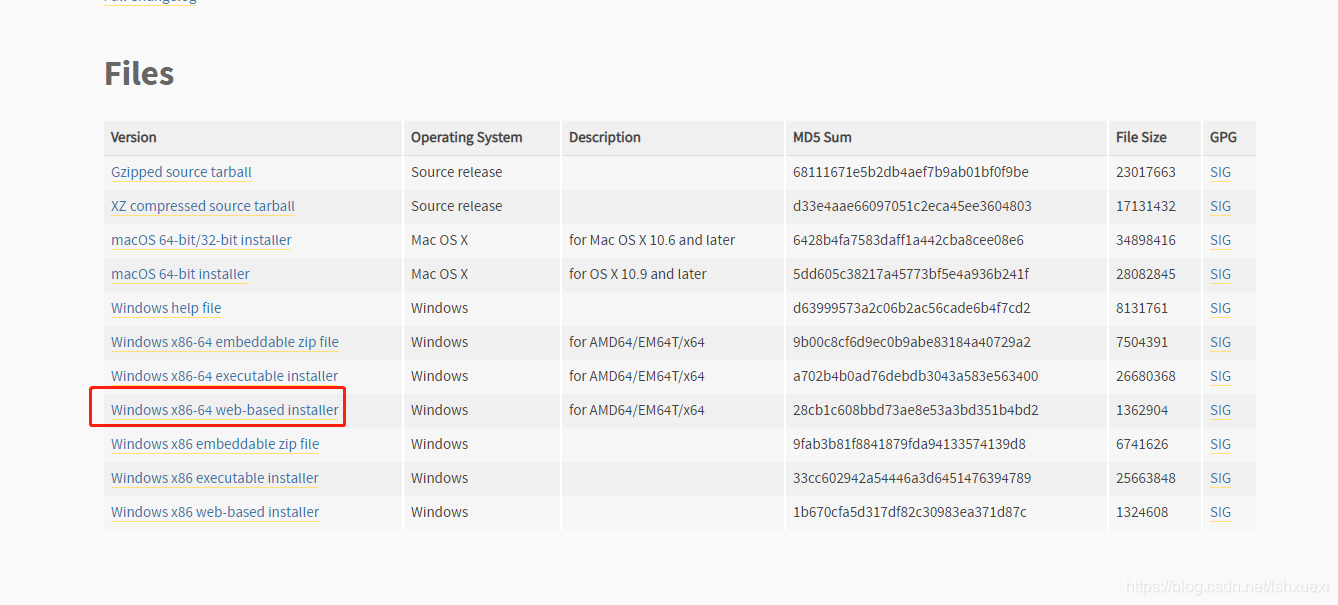Download Windows x86-64 embeddable zip file

(x=225, y=342)
